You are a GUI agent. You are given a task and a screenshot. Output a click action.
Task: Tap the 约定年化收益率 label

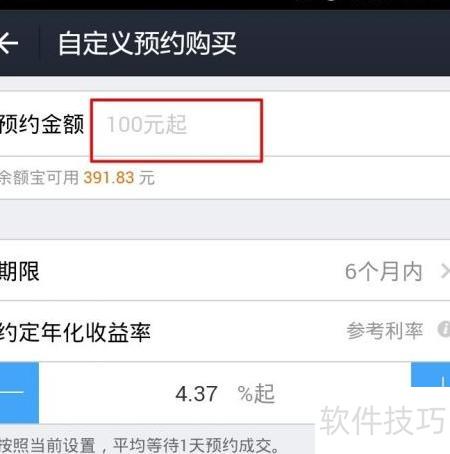[x=75, y=332]
